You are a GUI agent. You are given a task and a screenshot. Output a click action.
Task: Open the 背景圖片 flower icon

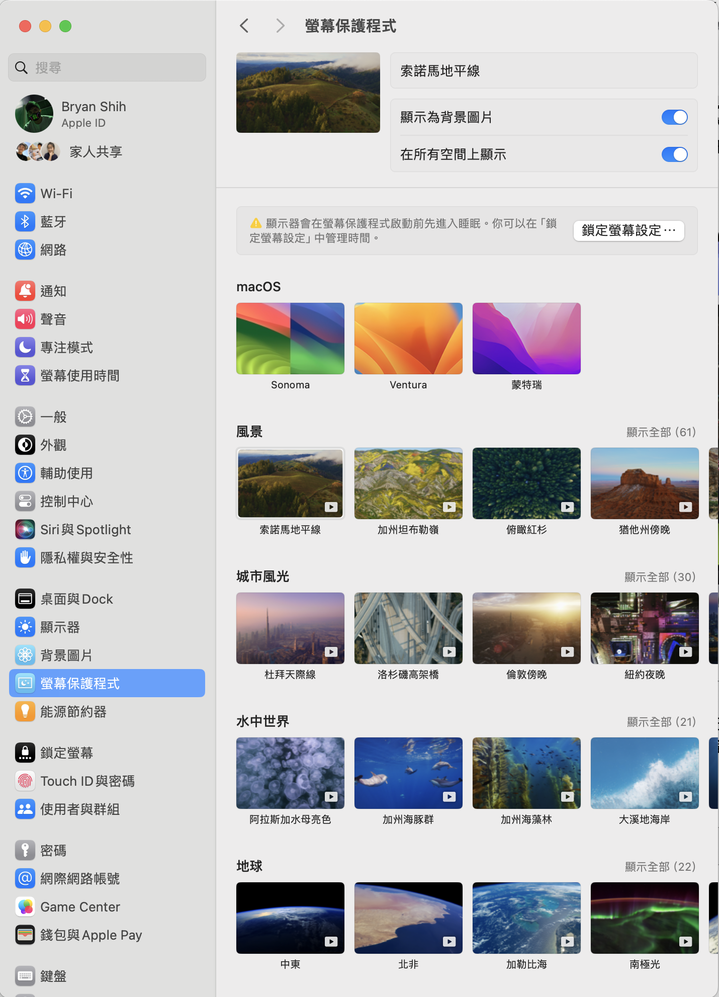(25, 655)
